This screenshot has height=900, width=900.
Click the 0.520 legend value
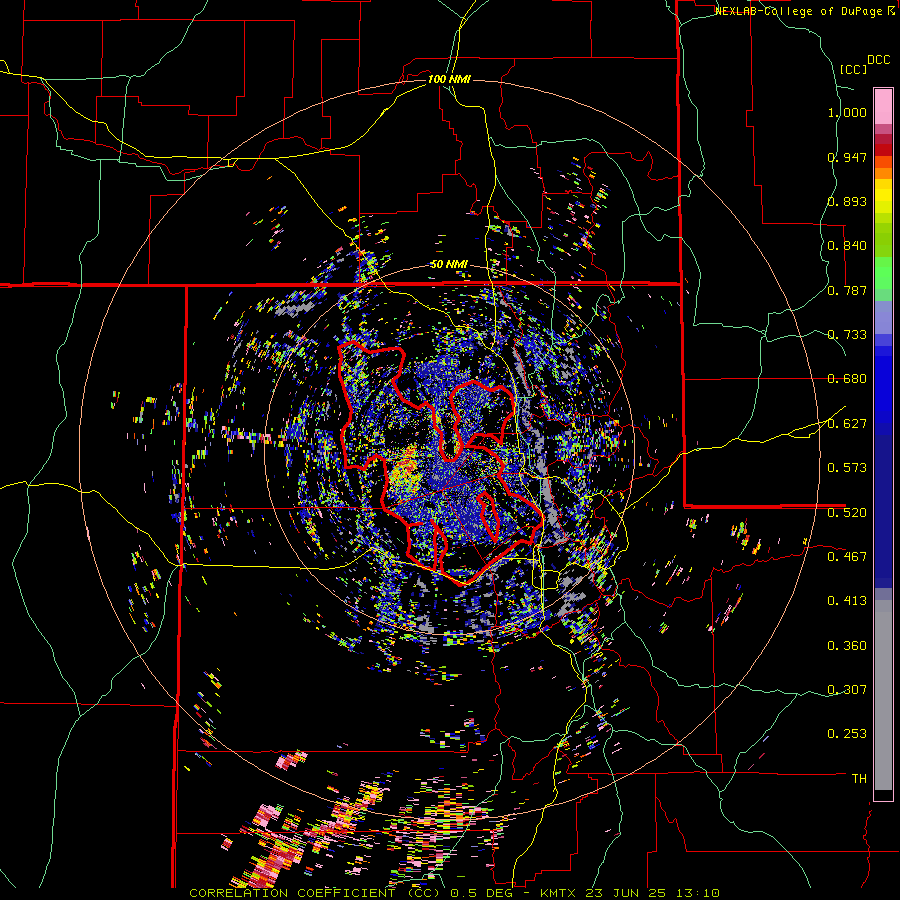click(847, 512)
